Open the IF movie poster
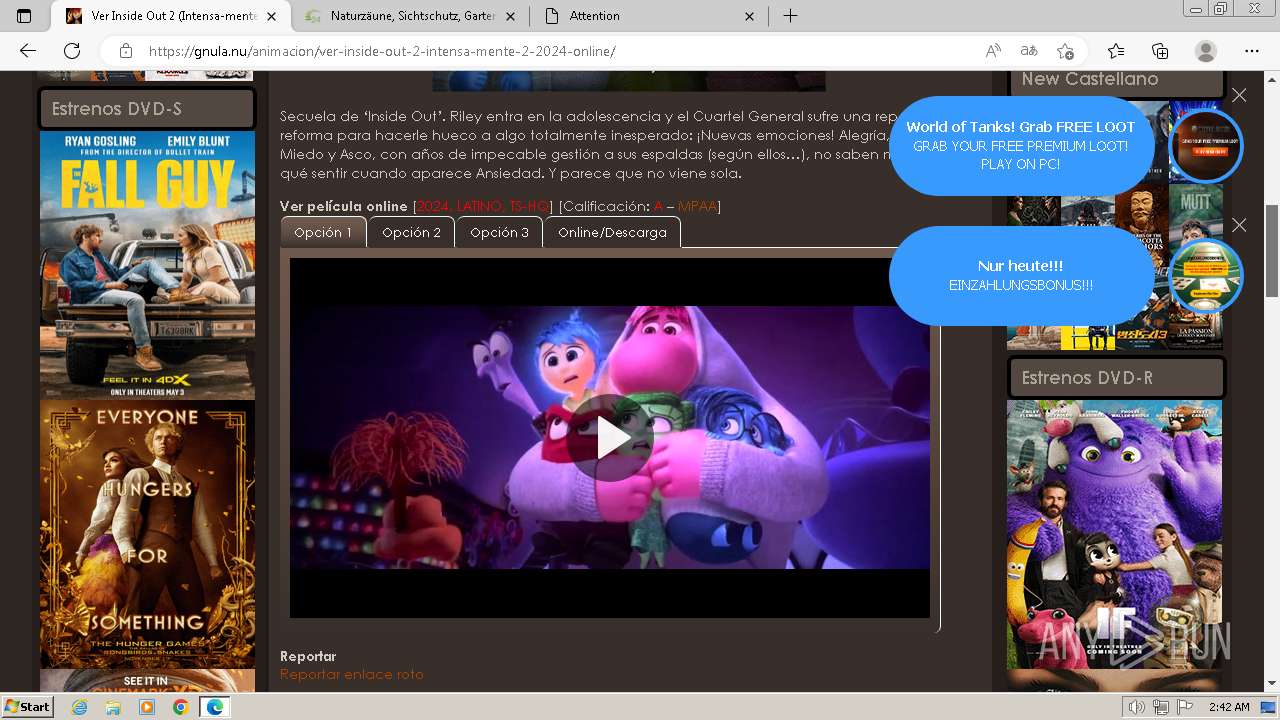Viewport: 1280px width, 720px height. click(x=1114, y=535)
